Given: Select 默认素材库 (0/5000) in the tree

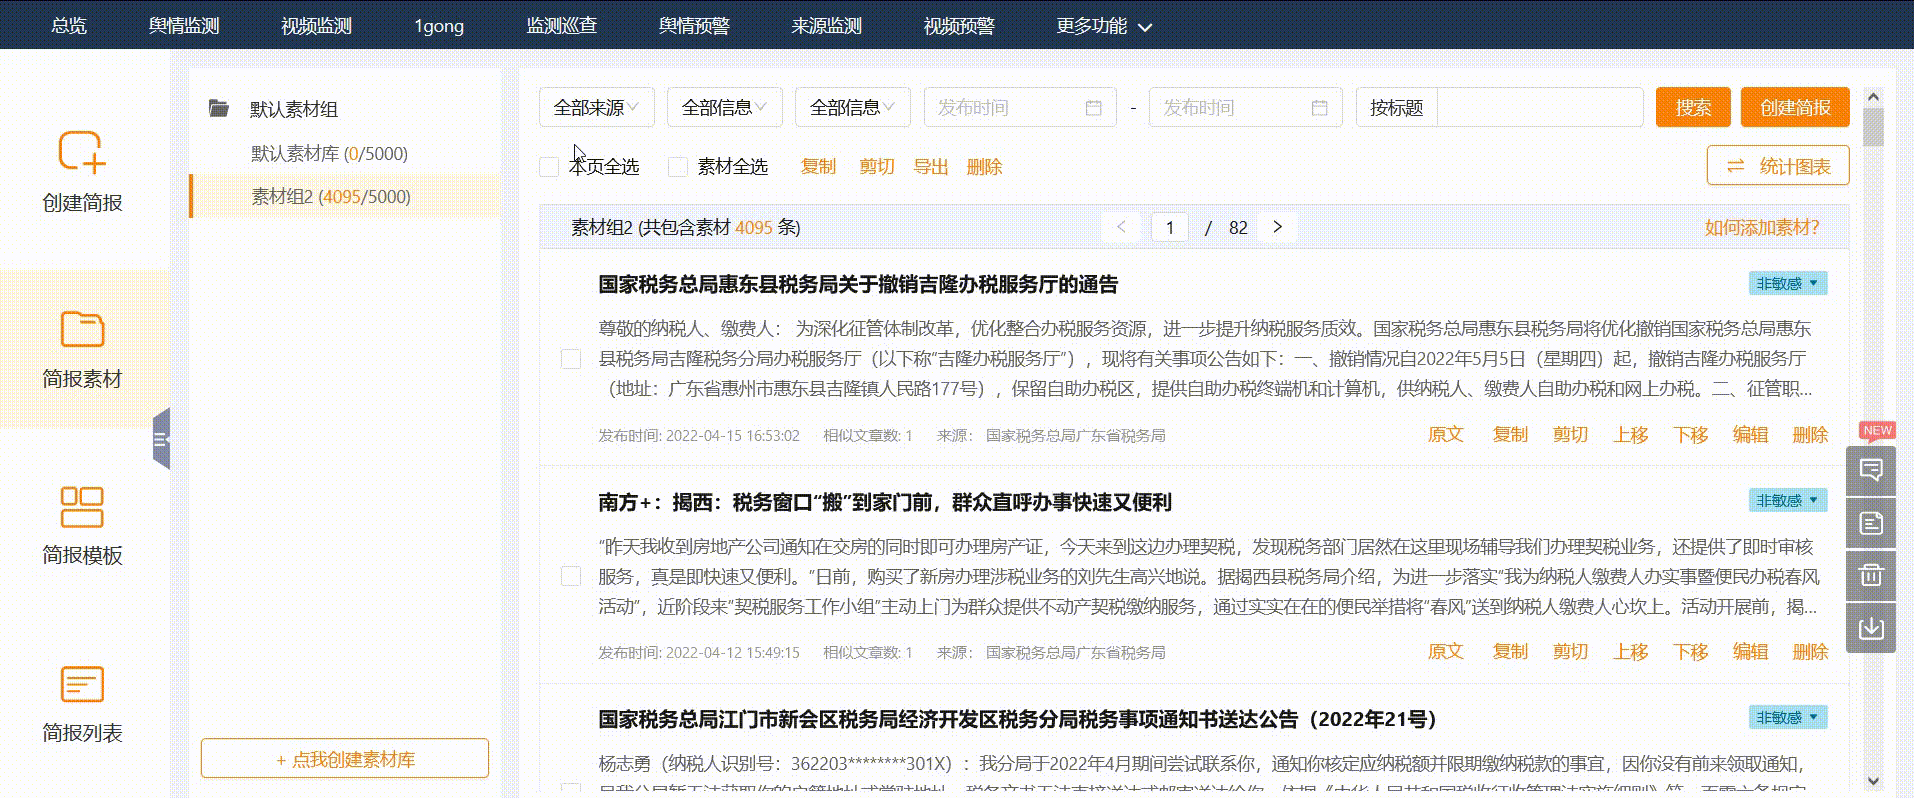Looking at the screenshot, I should point(329,153).
